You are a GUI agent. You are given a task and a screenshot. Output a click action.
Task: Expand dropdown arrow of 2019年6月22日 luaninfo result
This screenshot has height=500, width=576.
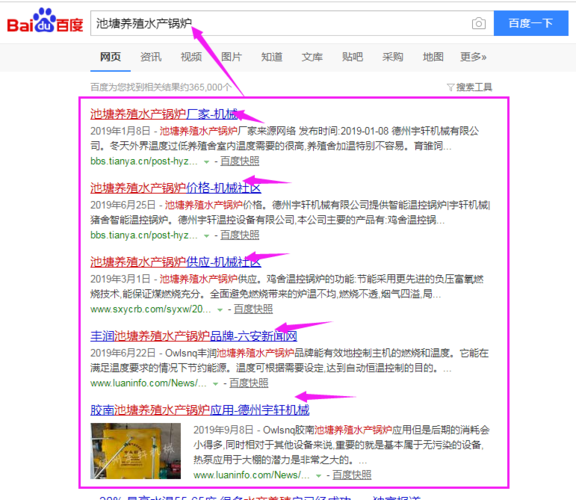point(216,384)
